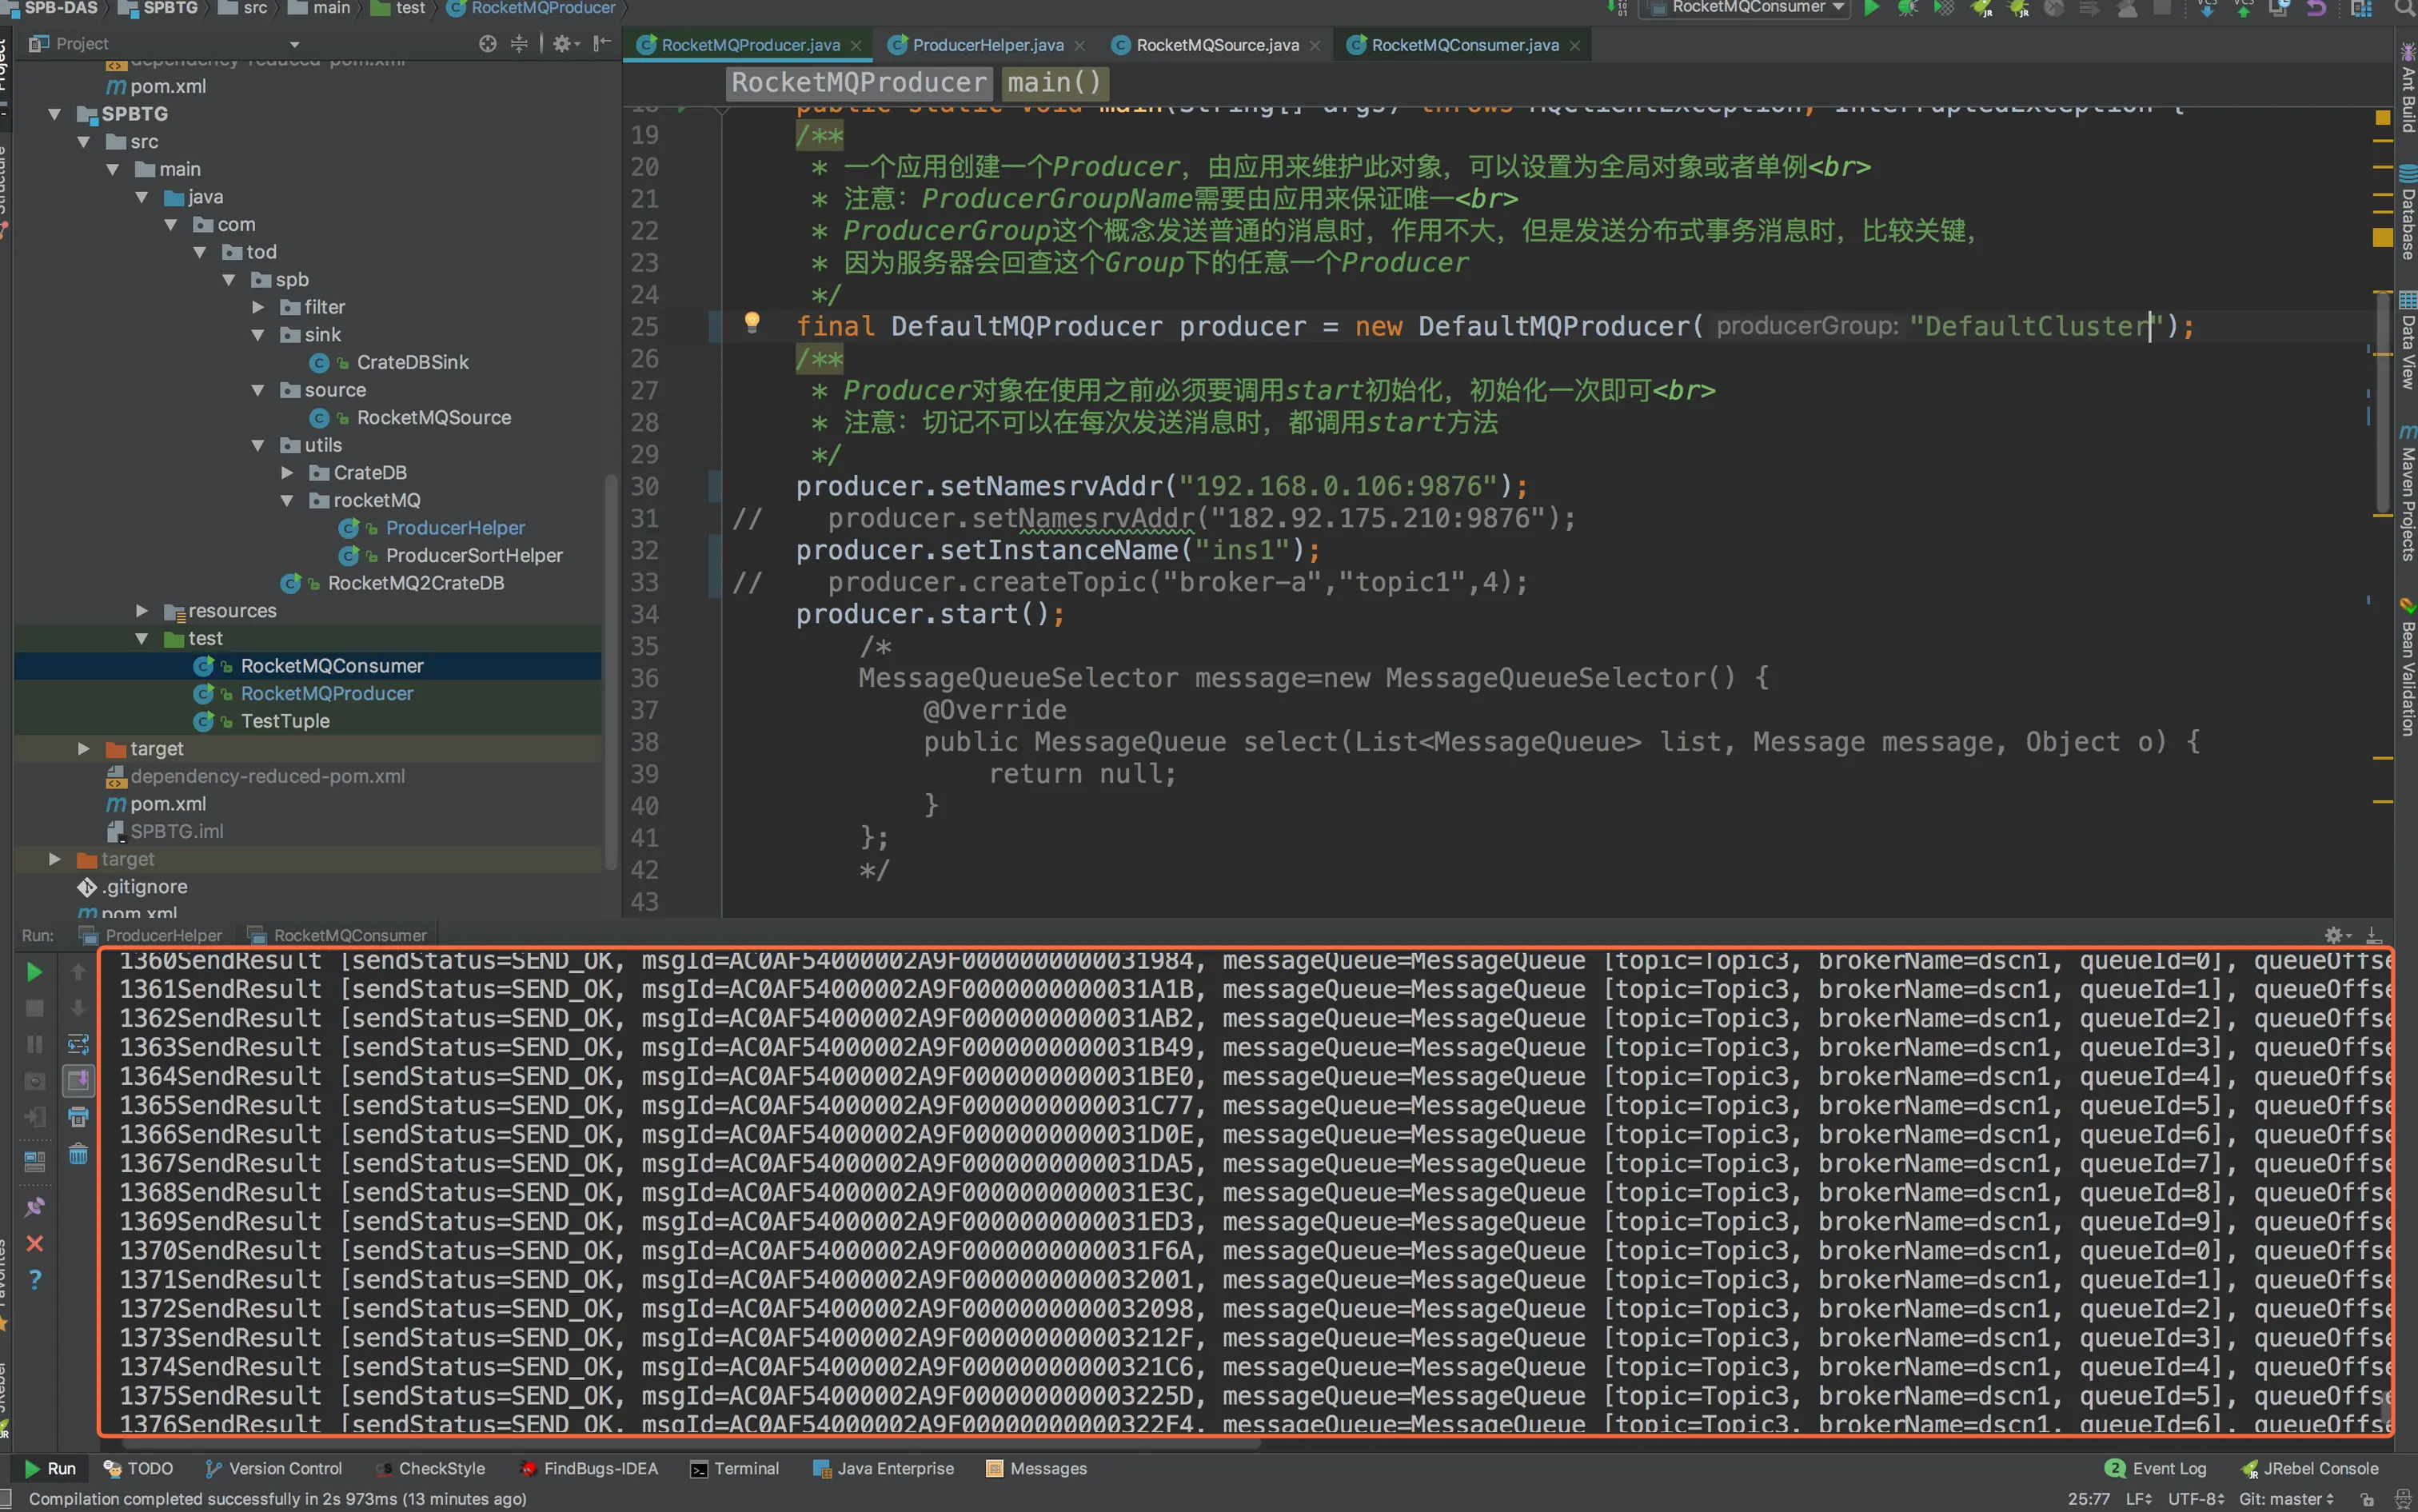Toggle scroll to end of console output
Screen dimensions: 2418x1512
click(x=78, y=1081)
